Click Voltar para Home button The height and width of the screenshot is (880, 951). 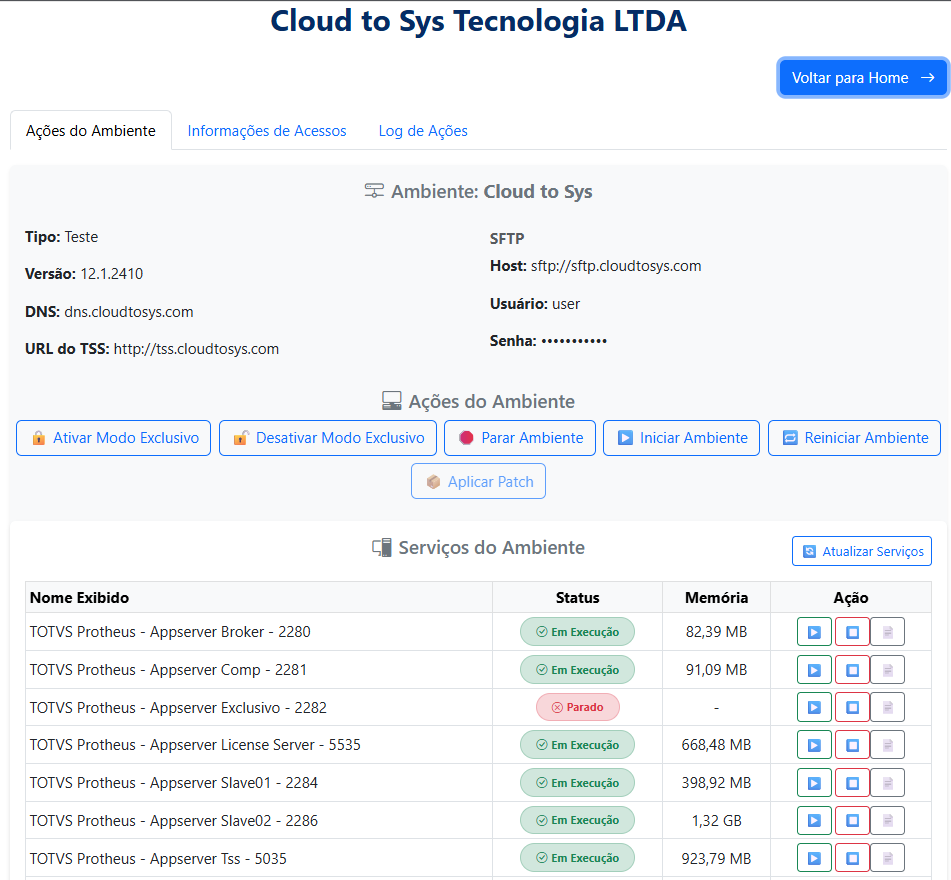862,78
